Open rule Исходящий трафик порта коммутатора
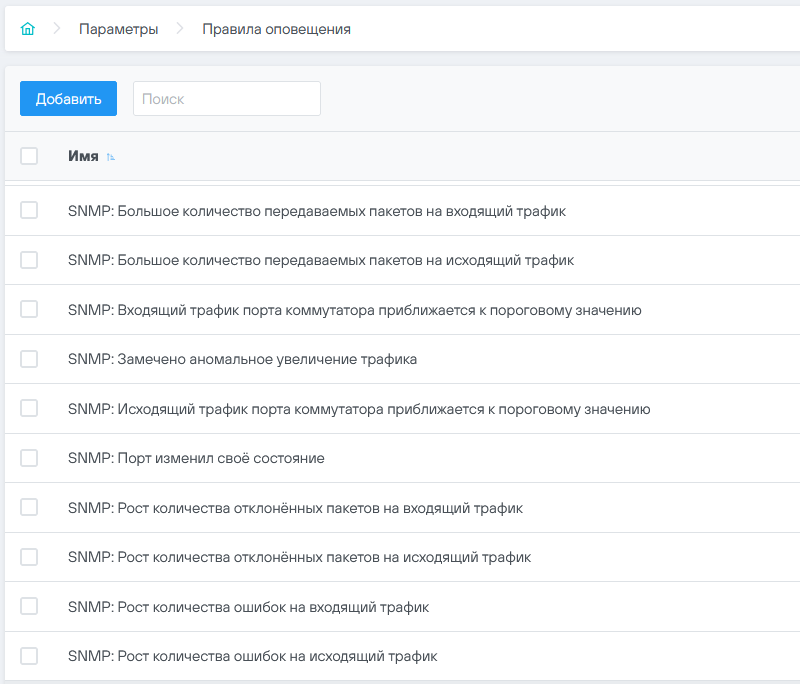Screen dimensions: 800x684 pos(359,409)
